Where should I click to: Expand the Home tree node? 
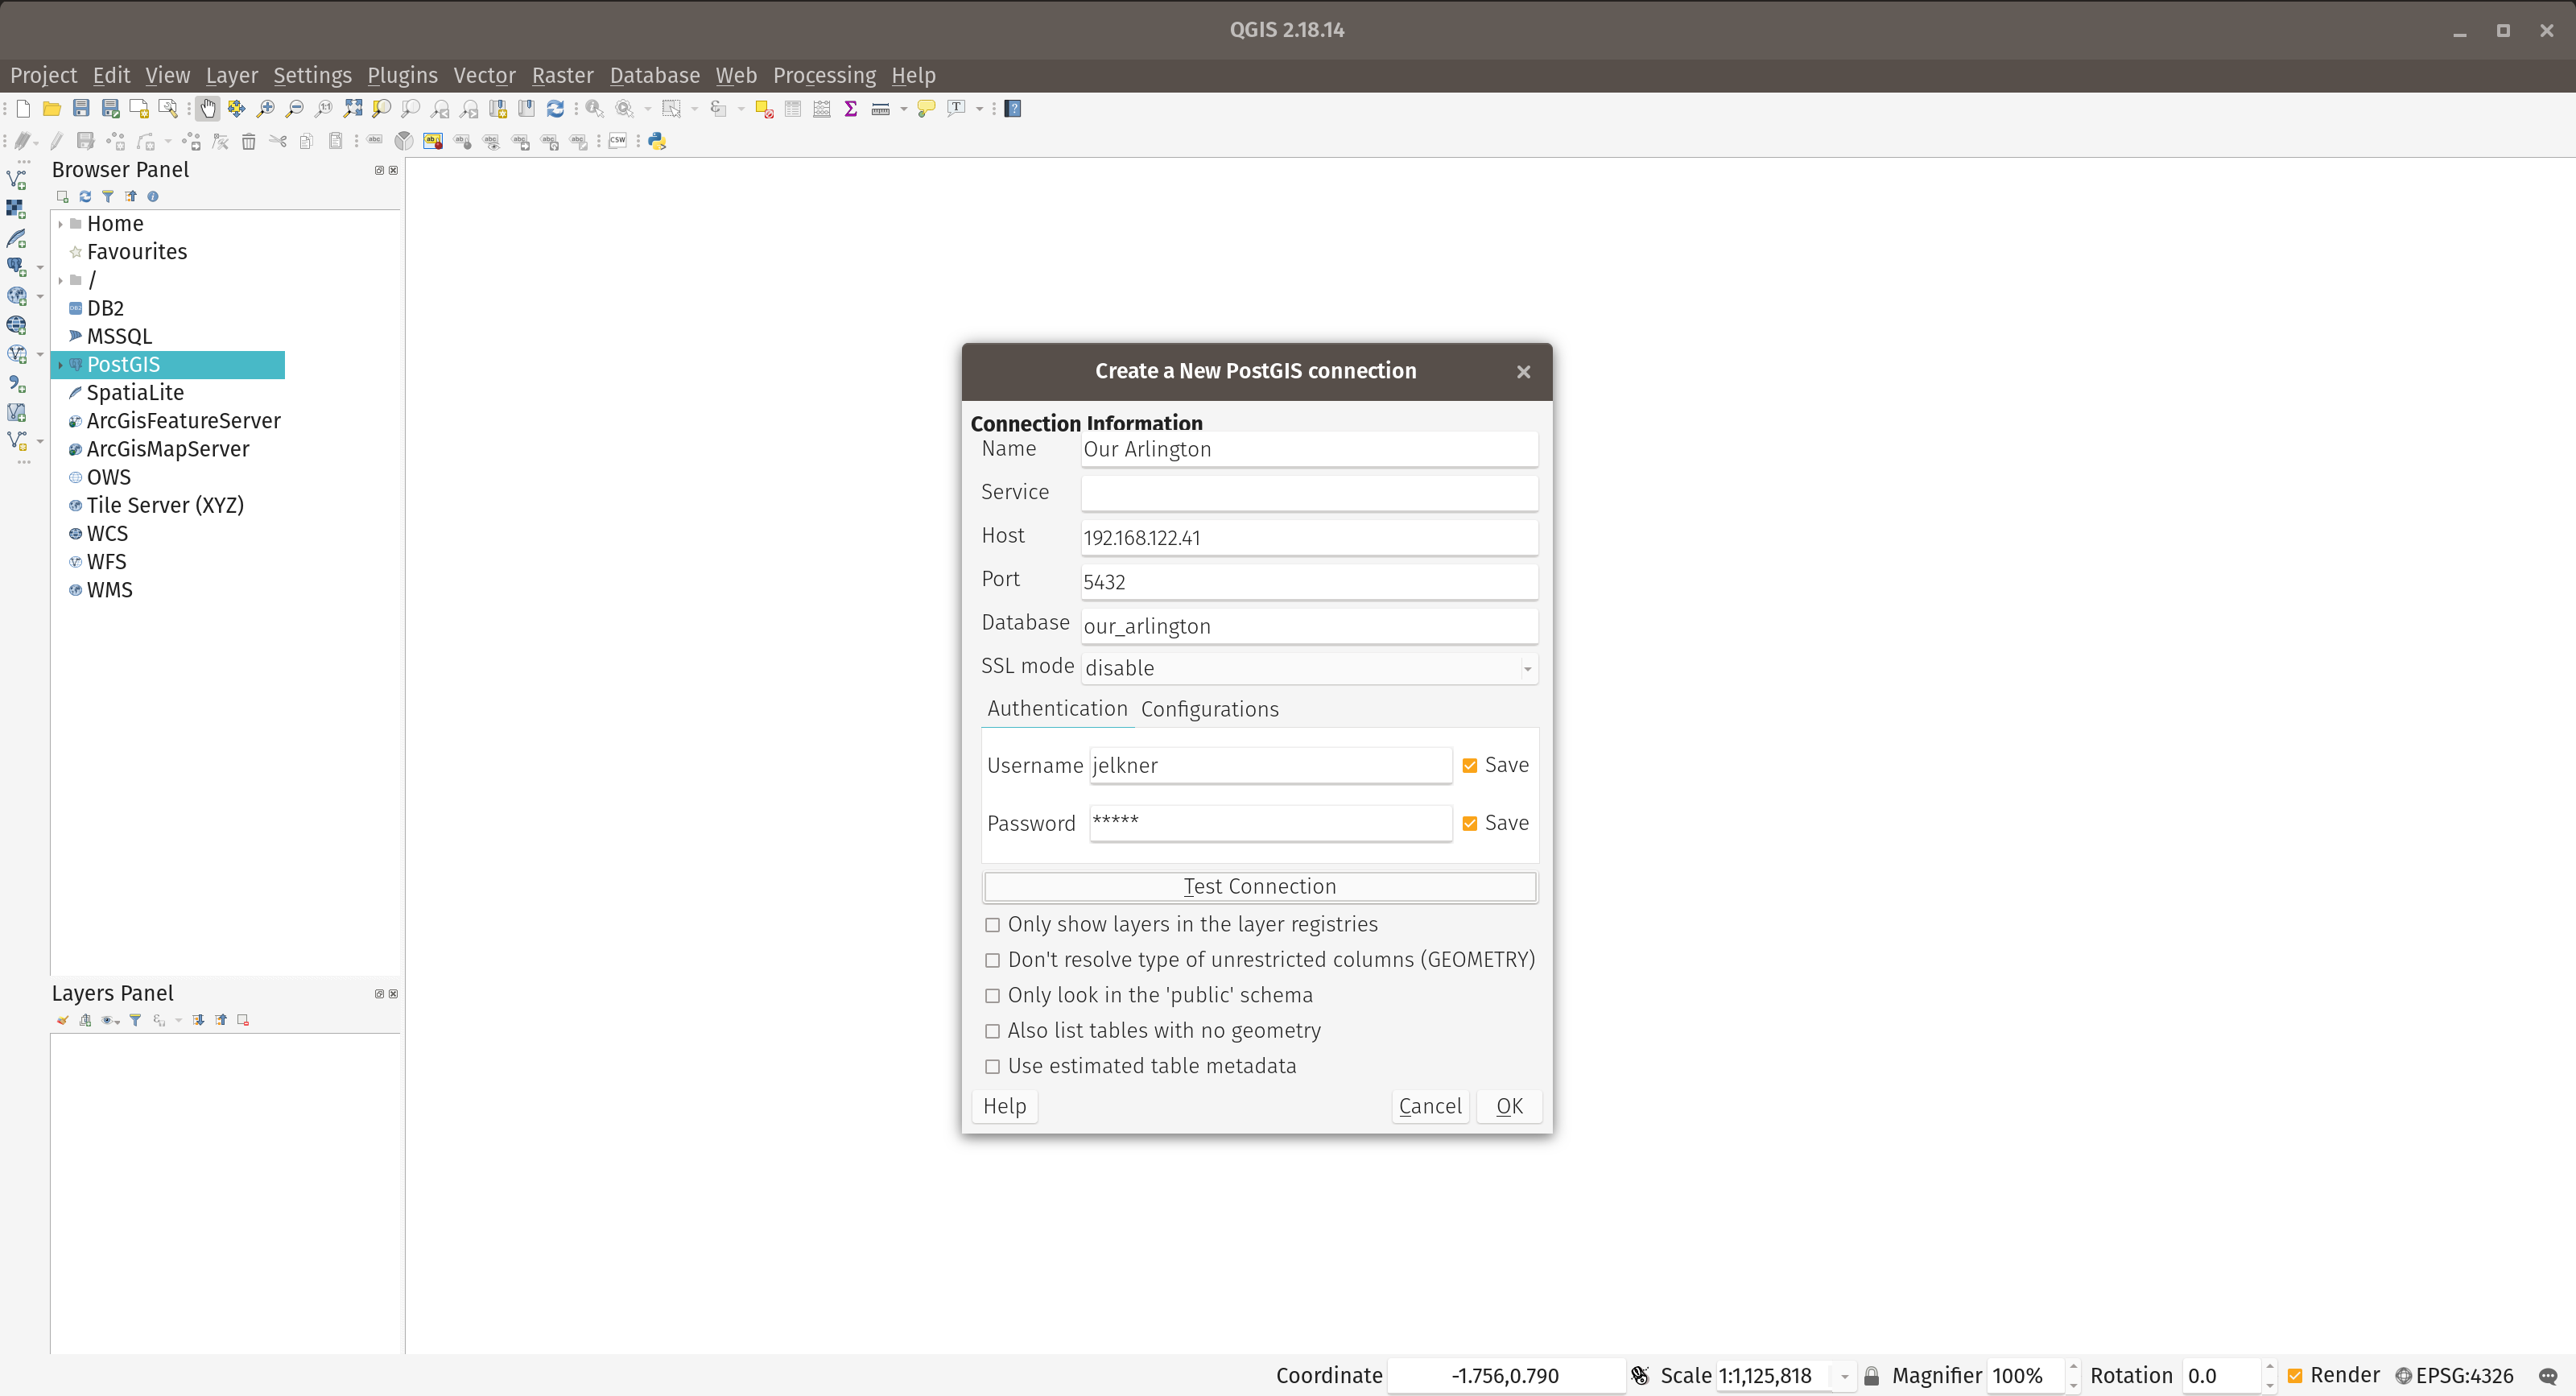[61, 224]
